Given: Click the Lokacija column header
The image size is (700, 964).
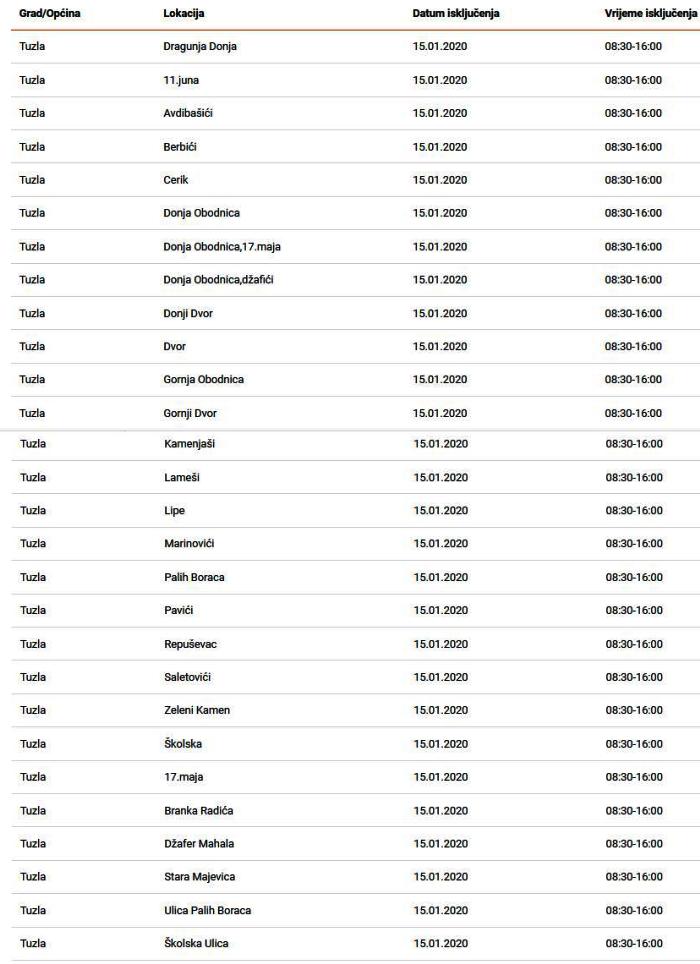Looking at the screenshot, I should point(184,14).
